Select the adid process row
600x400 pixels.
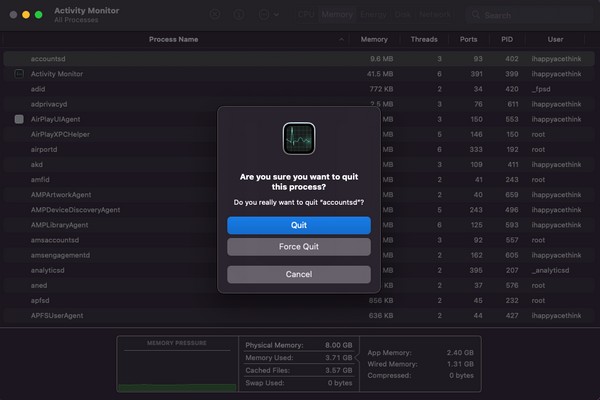point(299,89)
